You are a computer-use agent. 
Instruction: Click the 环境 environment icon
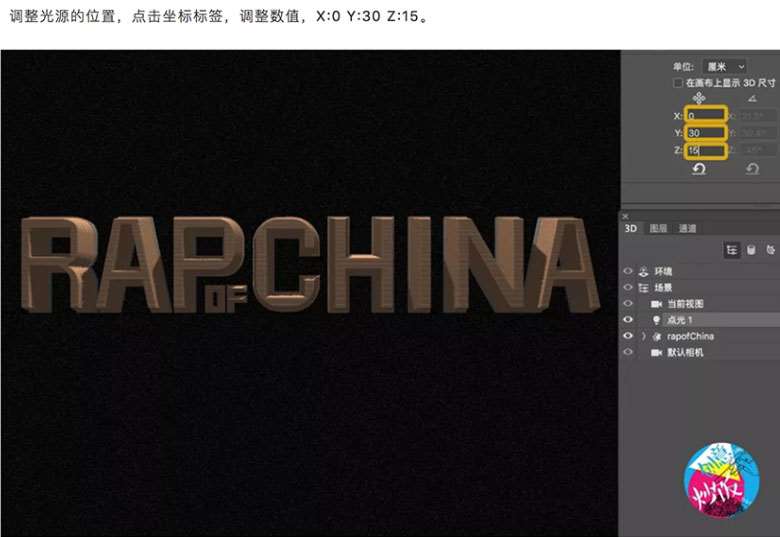click(643, 271)
